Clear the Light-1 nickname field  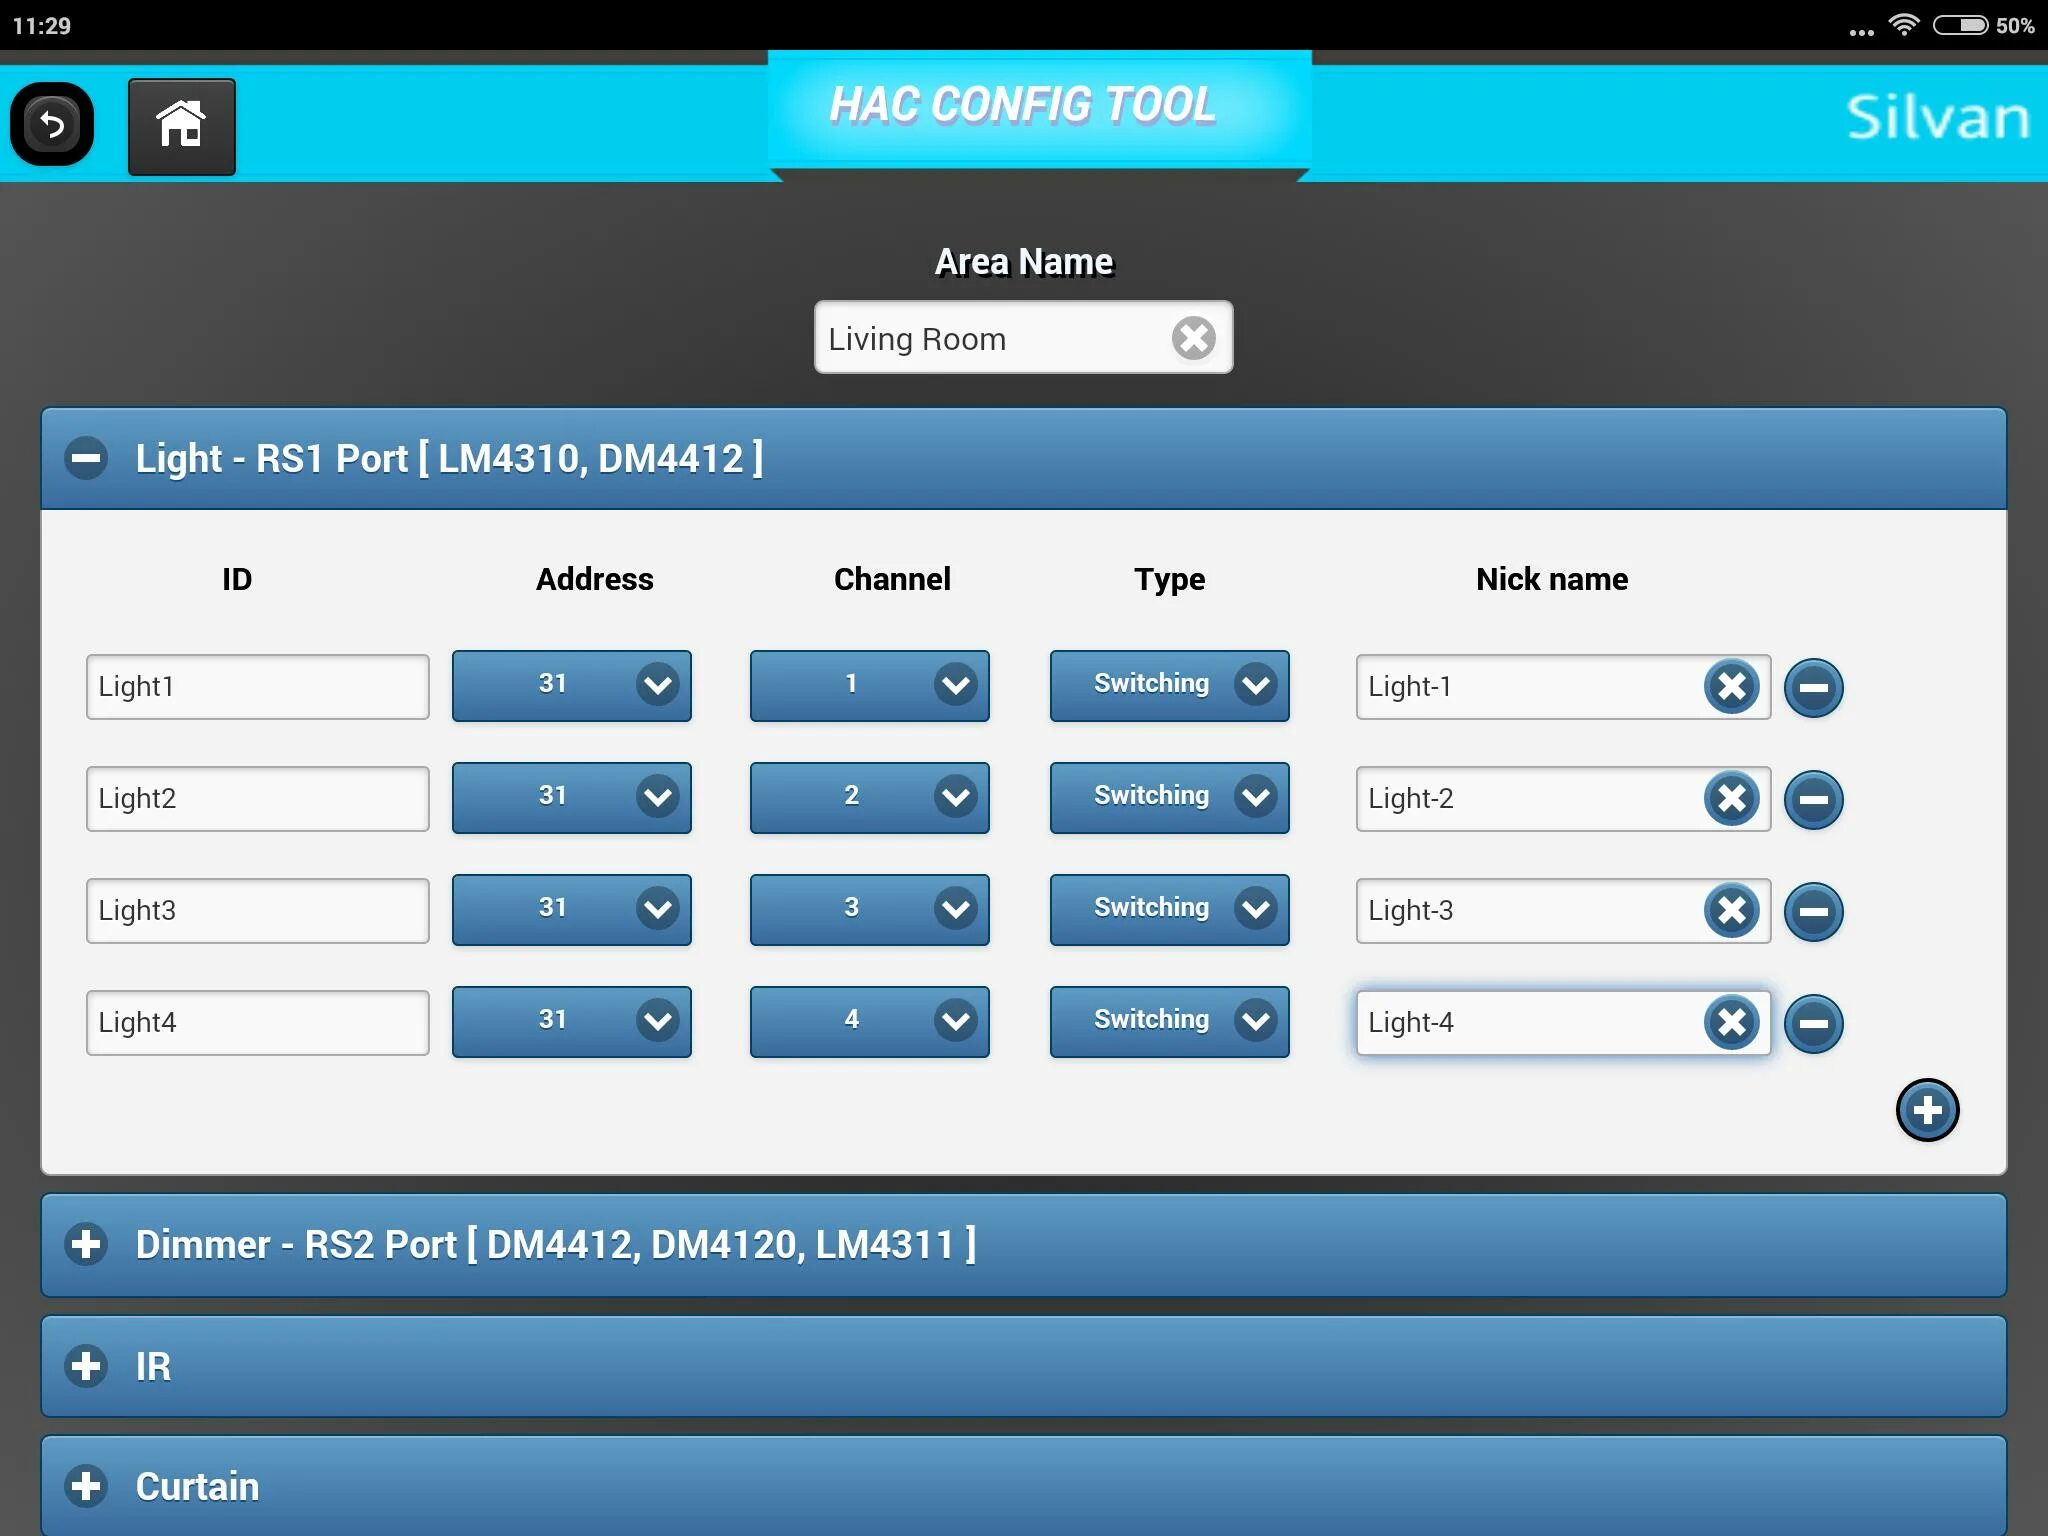click(1731, 687)
